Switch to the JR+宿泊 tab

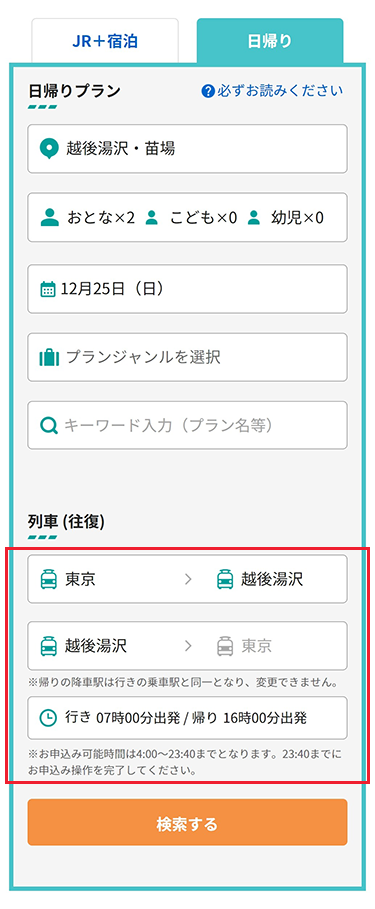click(x=105, y=41)
